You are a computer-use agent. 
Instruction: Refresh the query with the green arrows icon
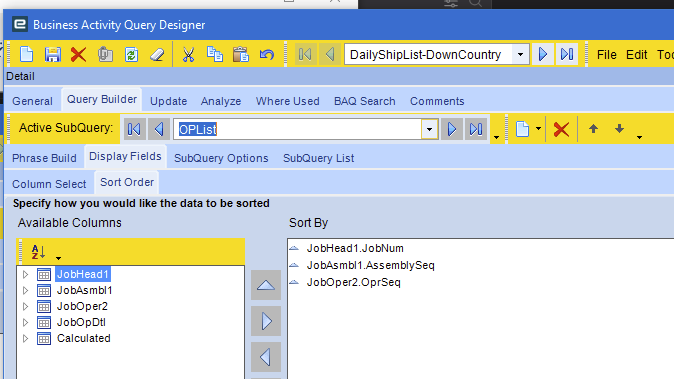[x=131, y=55]
